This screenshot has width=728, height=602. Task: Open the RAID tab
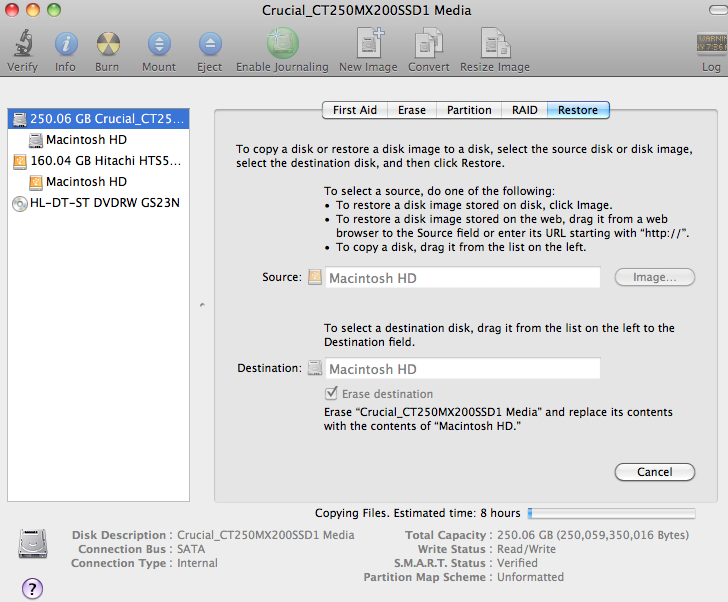pos(525,110)
